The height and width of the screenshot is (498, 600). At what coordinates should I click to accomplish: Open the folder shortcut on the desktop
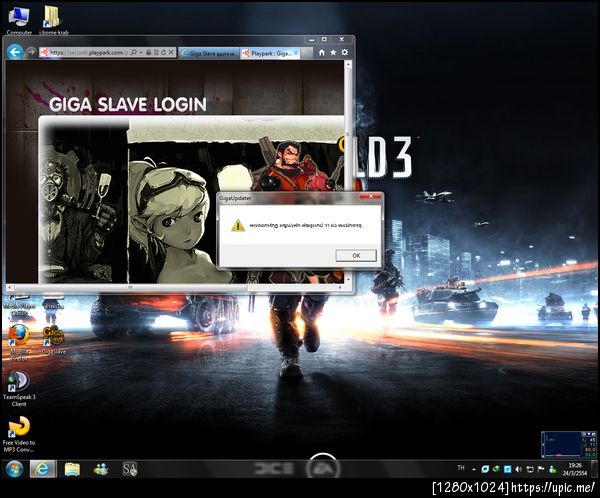[54, 19]
